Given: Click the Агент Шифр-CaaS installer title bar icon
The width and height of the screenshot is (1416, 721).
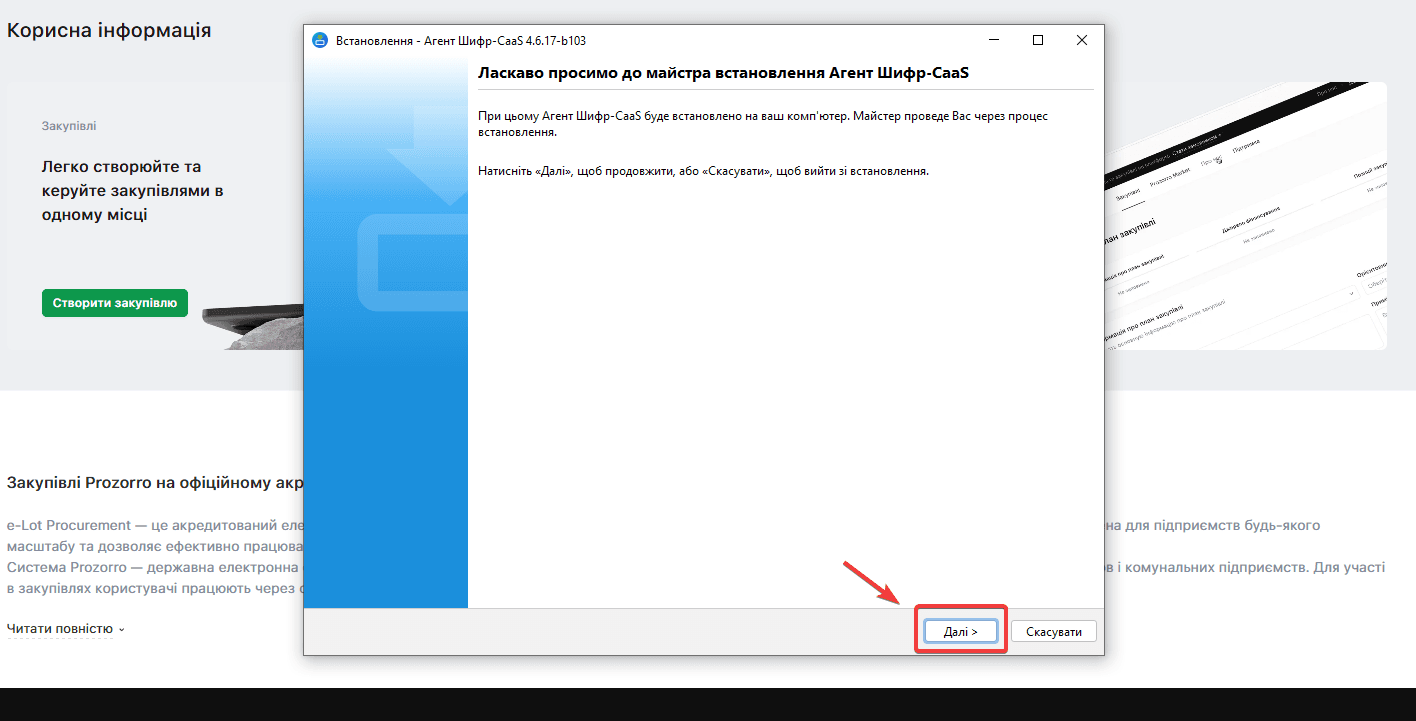Looking at the screenshot, I should pos(320,40).
